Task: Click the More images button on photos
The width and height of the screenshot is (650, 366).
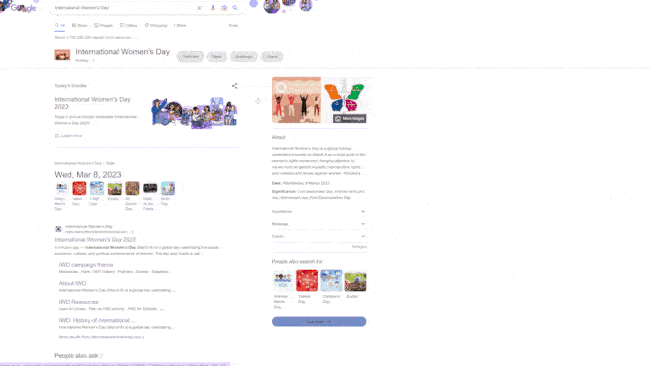Action: click(x=349, y=119)
